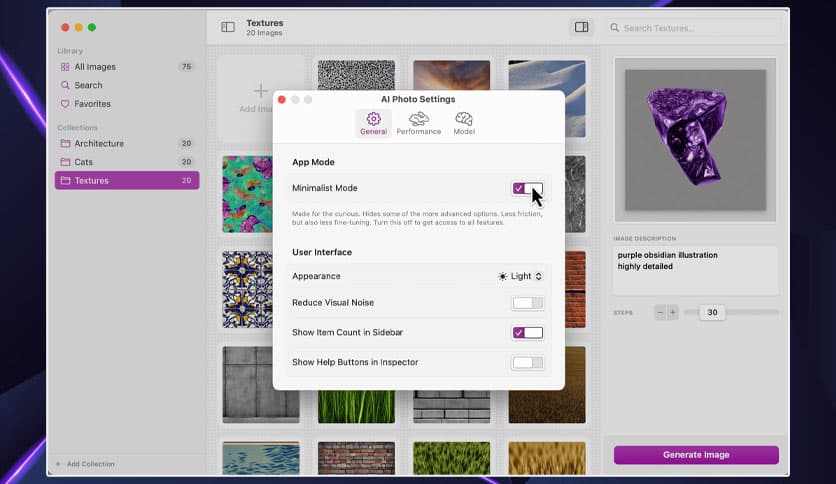
Task: Enable Show Help Buttons in Inspector
Action: click(527, 362)
